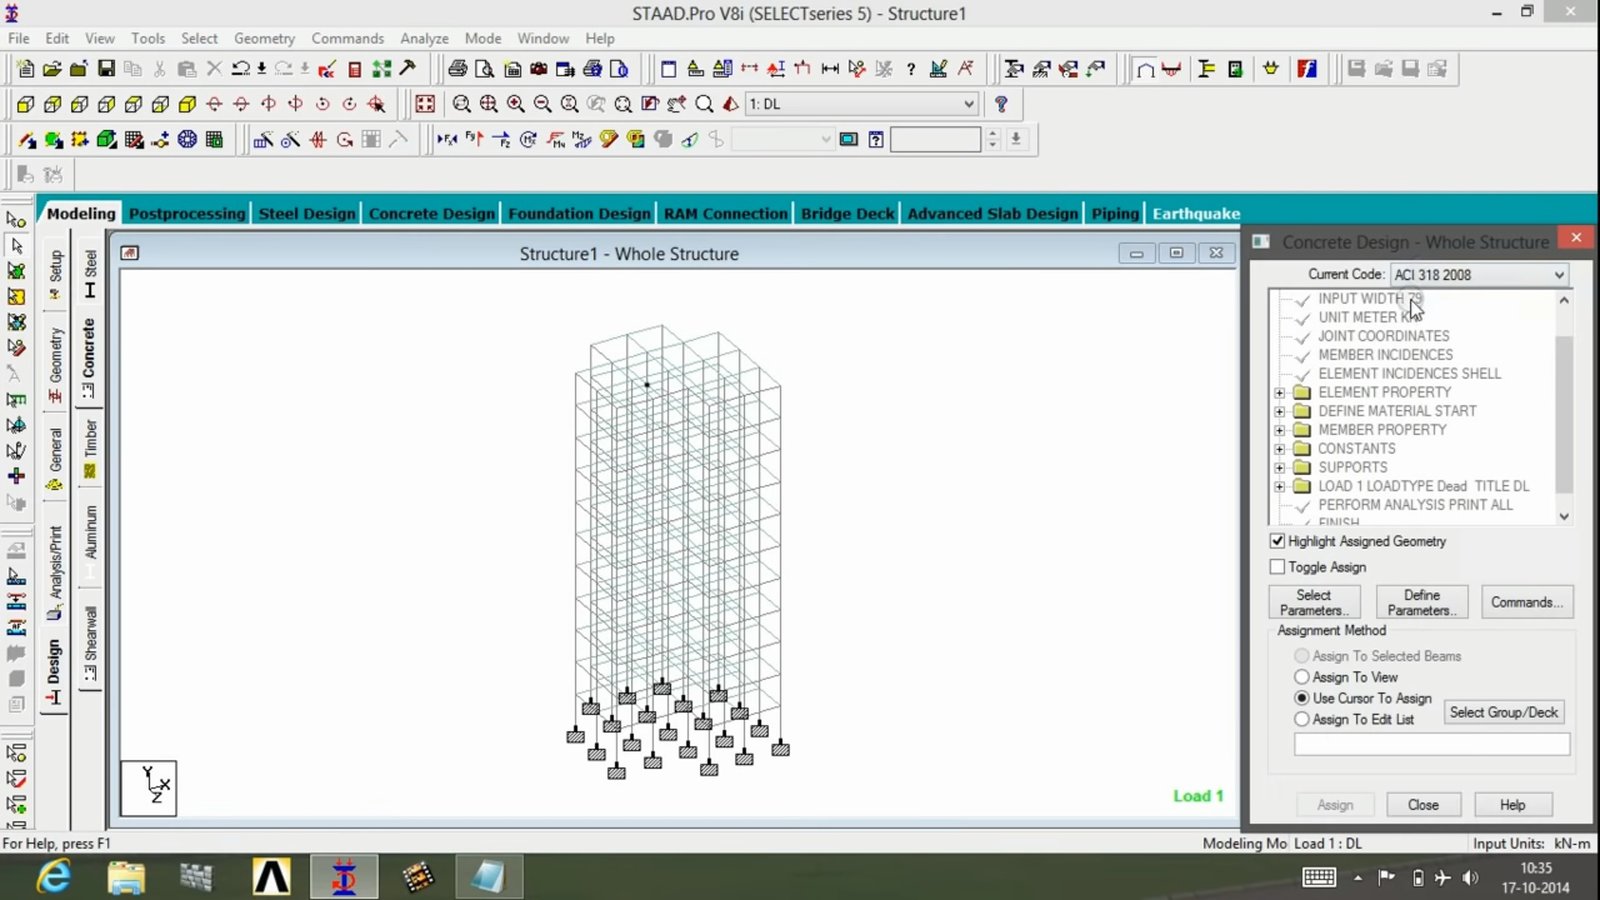Click the Zoom Out minus magnifier
This screenshot has width=1600, height=900.
coord(542,104)
